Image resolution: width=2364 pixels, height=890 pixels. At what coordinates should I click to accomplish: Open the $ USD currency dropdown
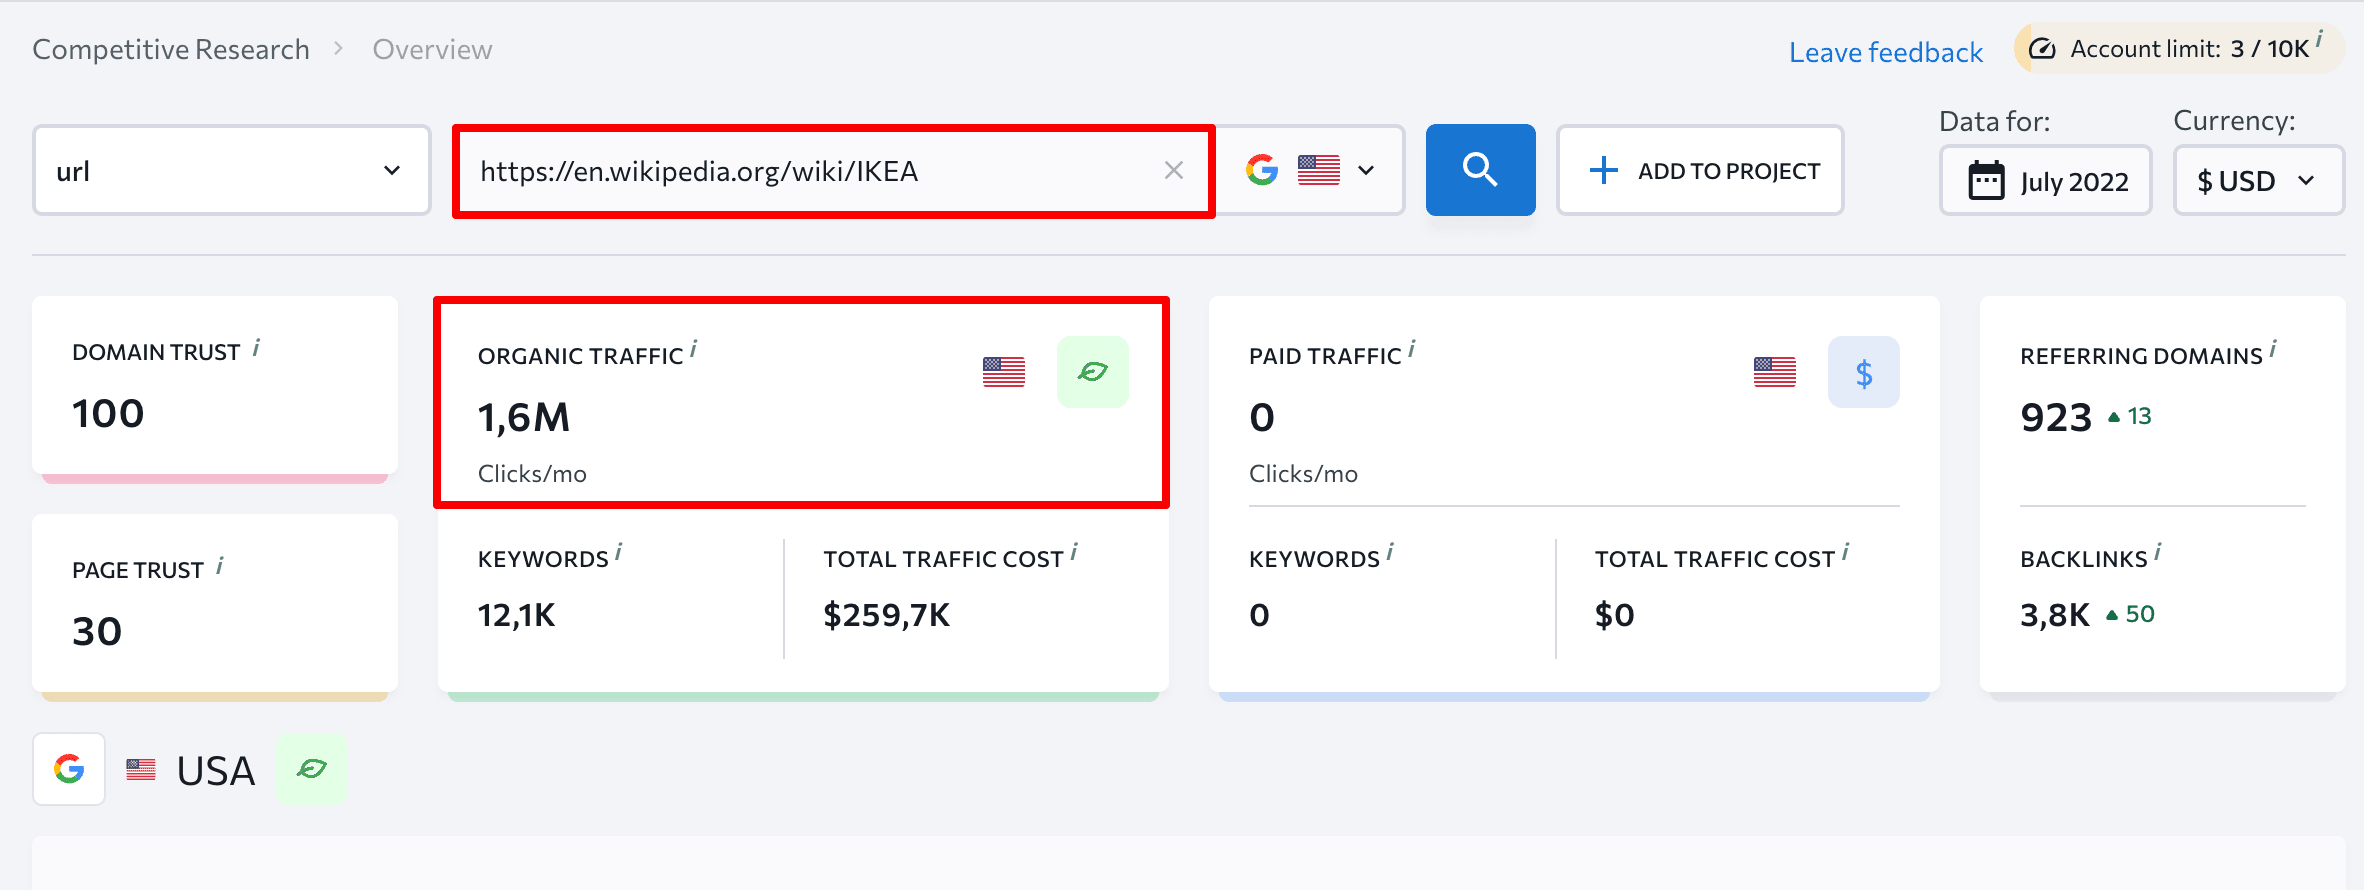pyautogui.click(x=2259, y=181)
